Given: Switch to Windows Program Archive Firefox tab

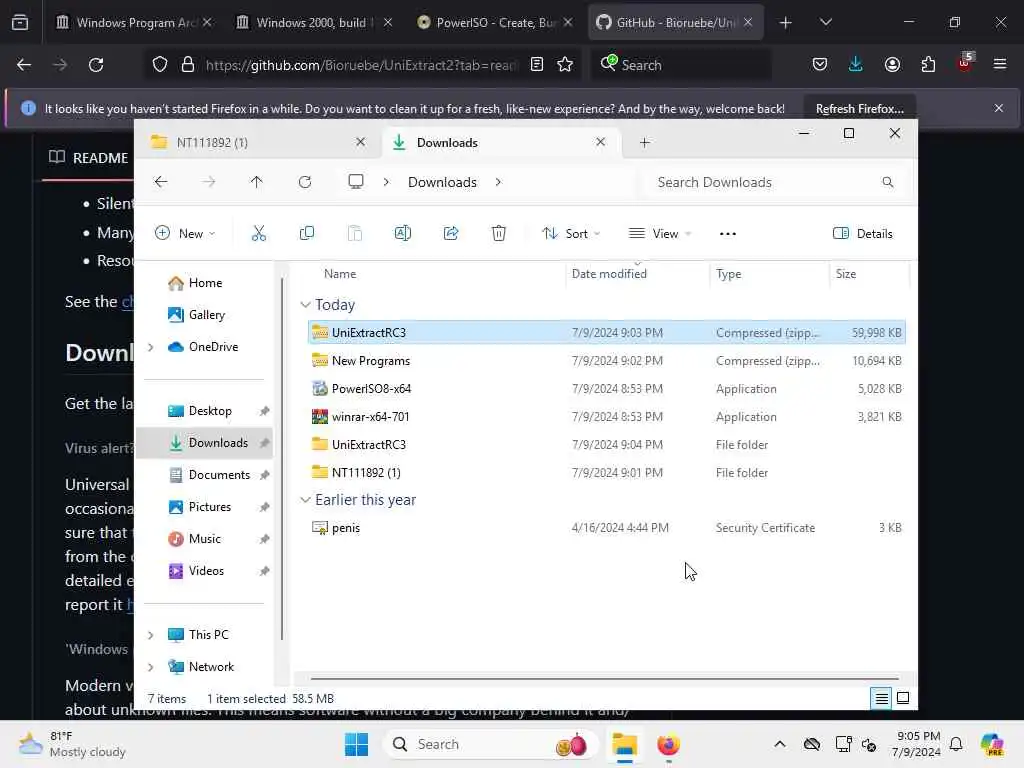Looking at the screenshot, I should point(135,22).
